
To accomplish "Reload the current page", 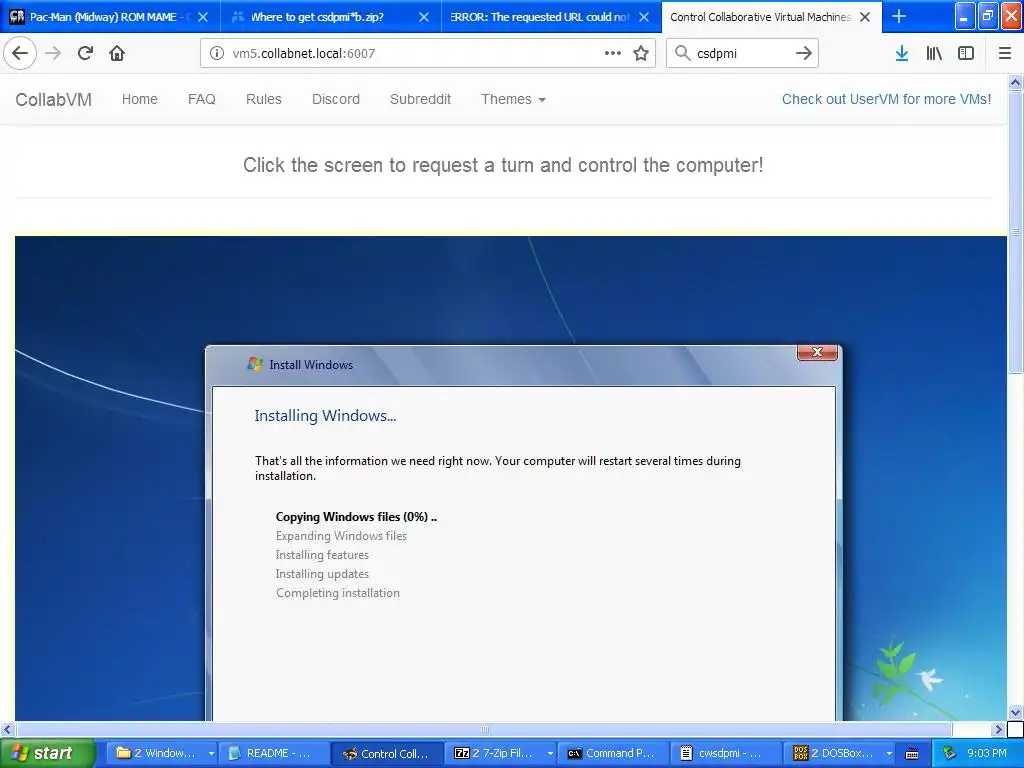I will click(85, 53).
